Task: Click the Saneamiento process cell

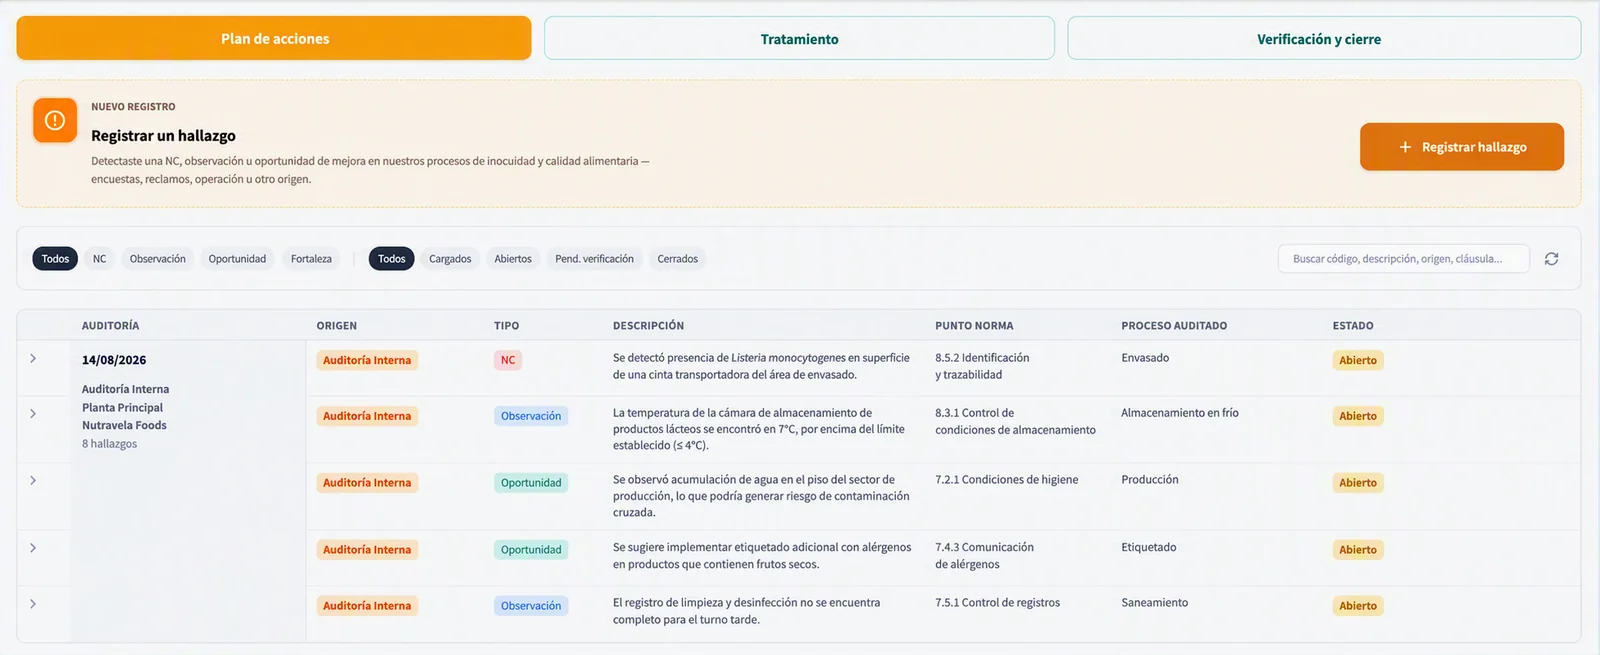Action: click(1154, 603)
